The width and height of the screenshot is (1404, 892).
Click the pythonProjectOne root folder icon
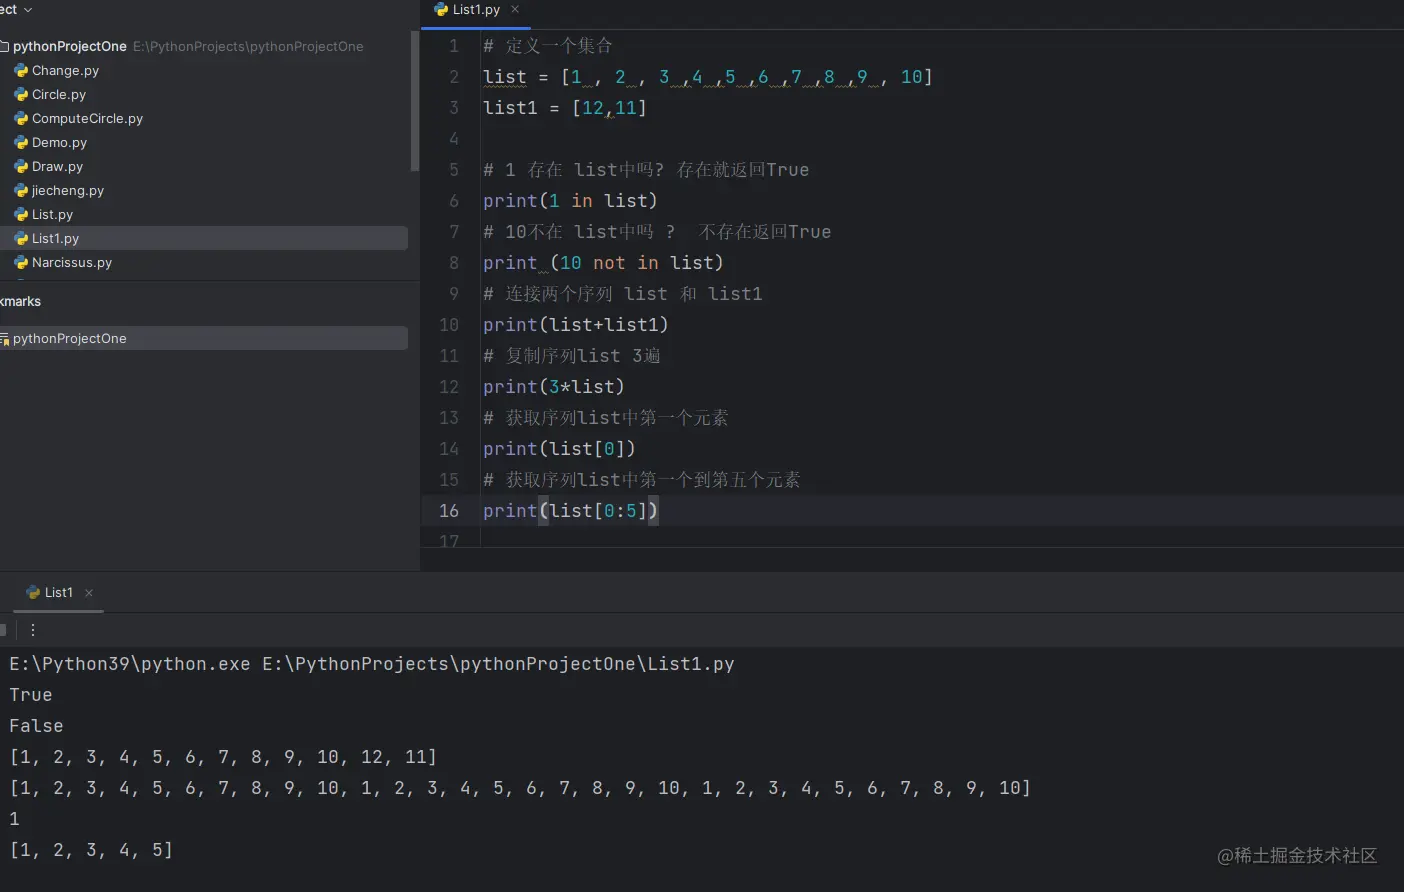click(4, 47)
